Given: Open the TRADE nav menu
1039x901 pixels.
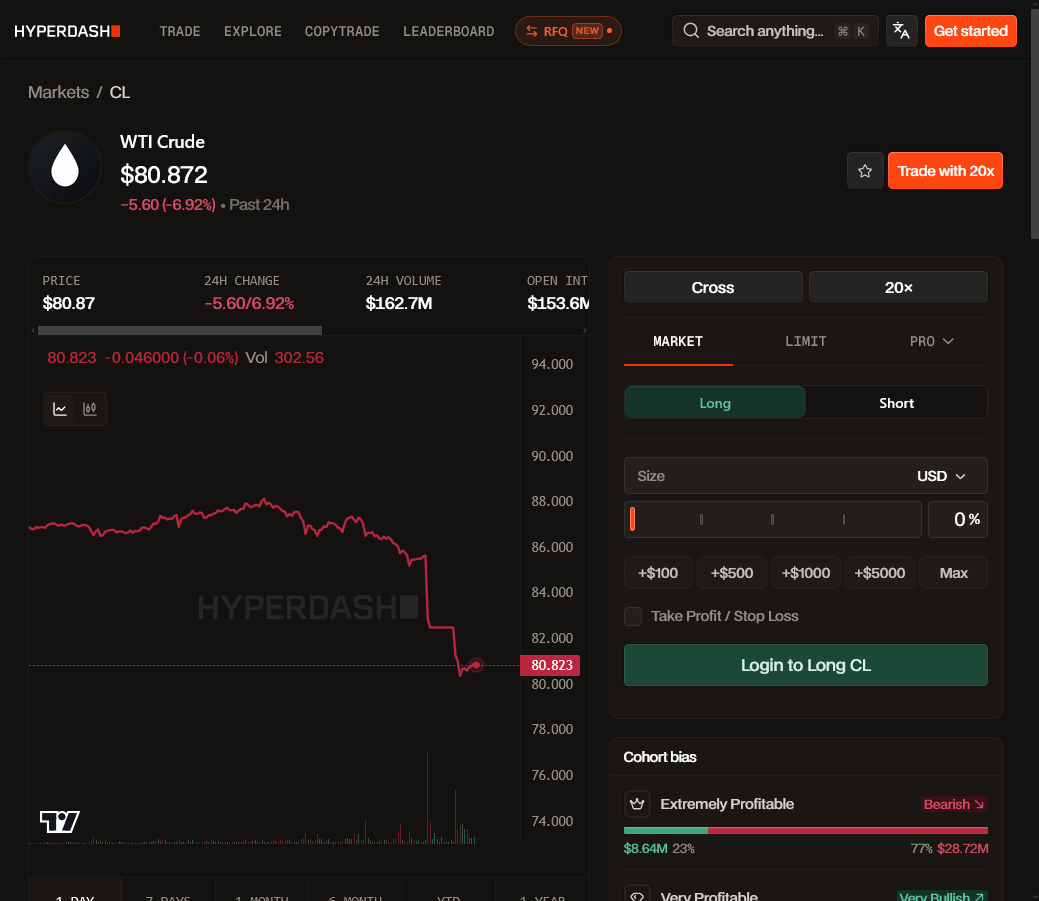Looking at the screenshot, I should tap(180, 31).
